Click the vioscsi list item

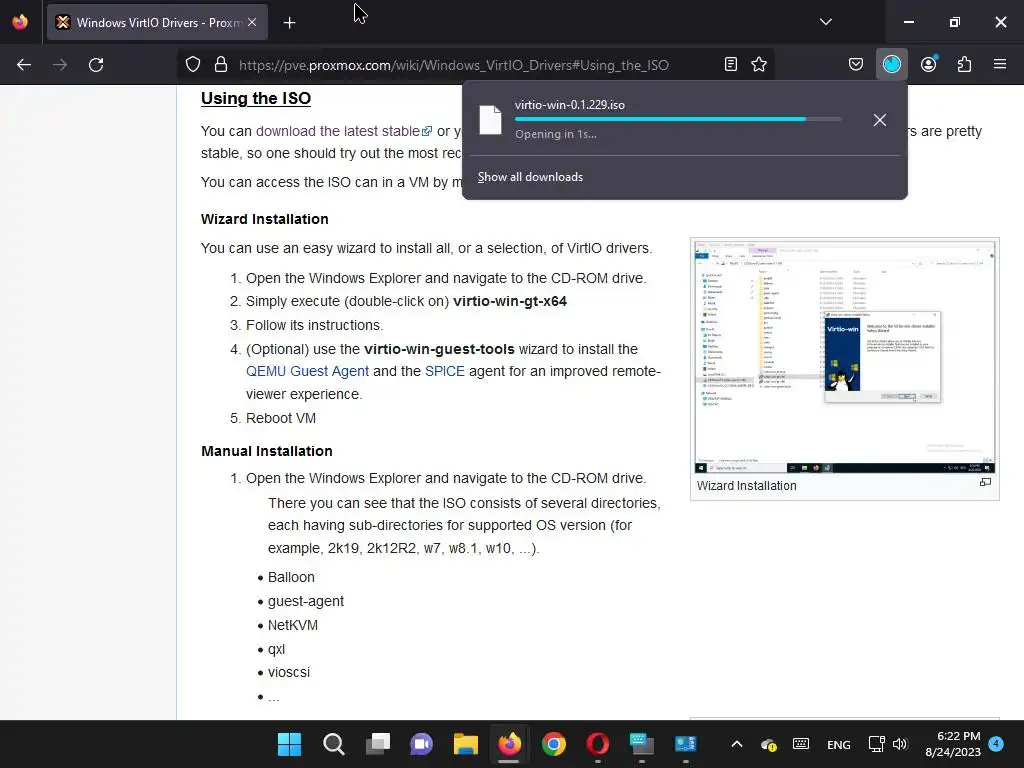pyautogui.click(x=289, y=673)
